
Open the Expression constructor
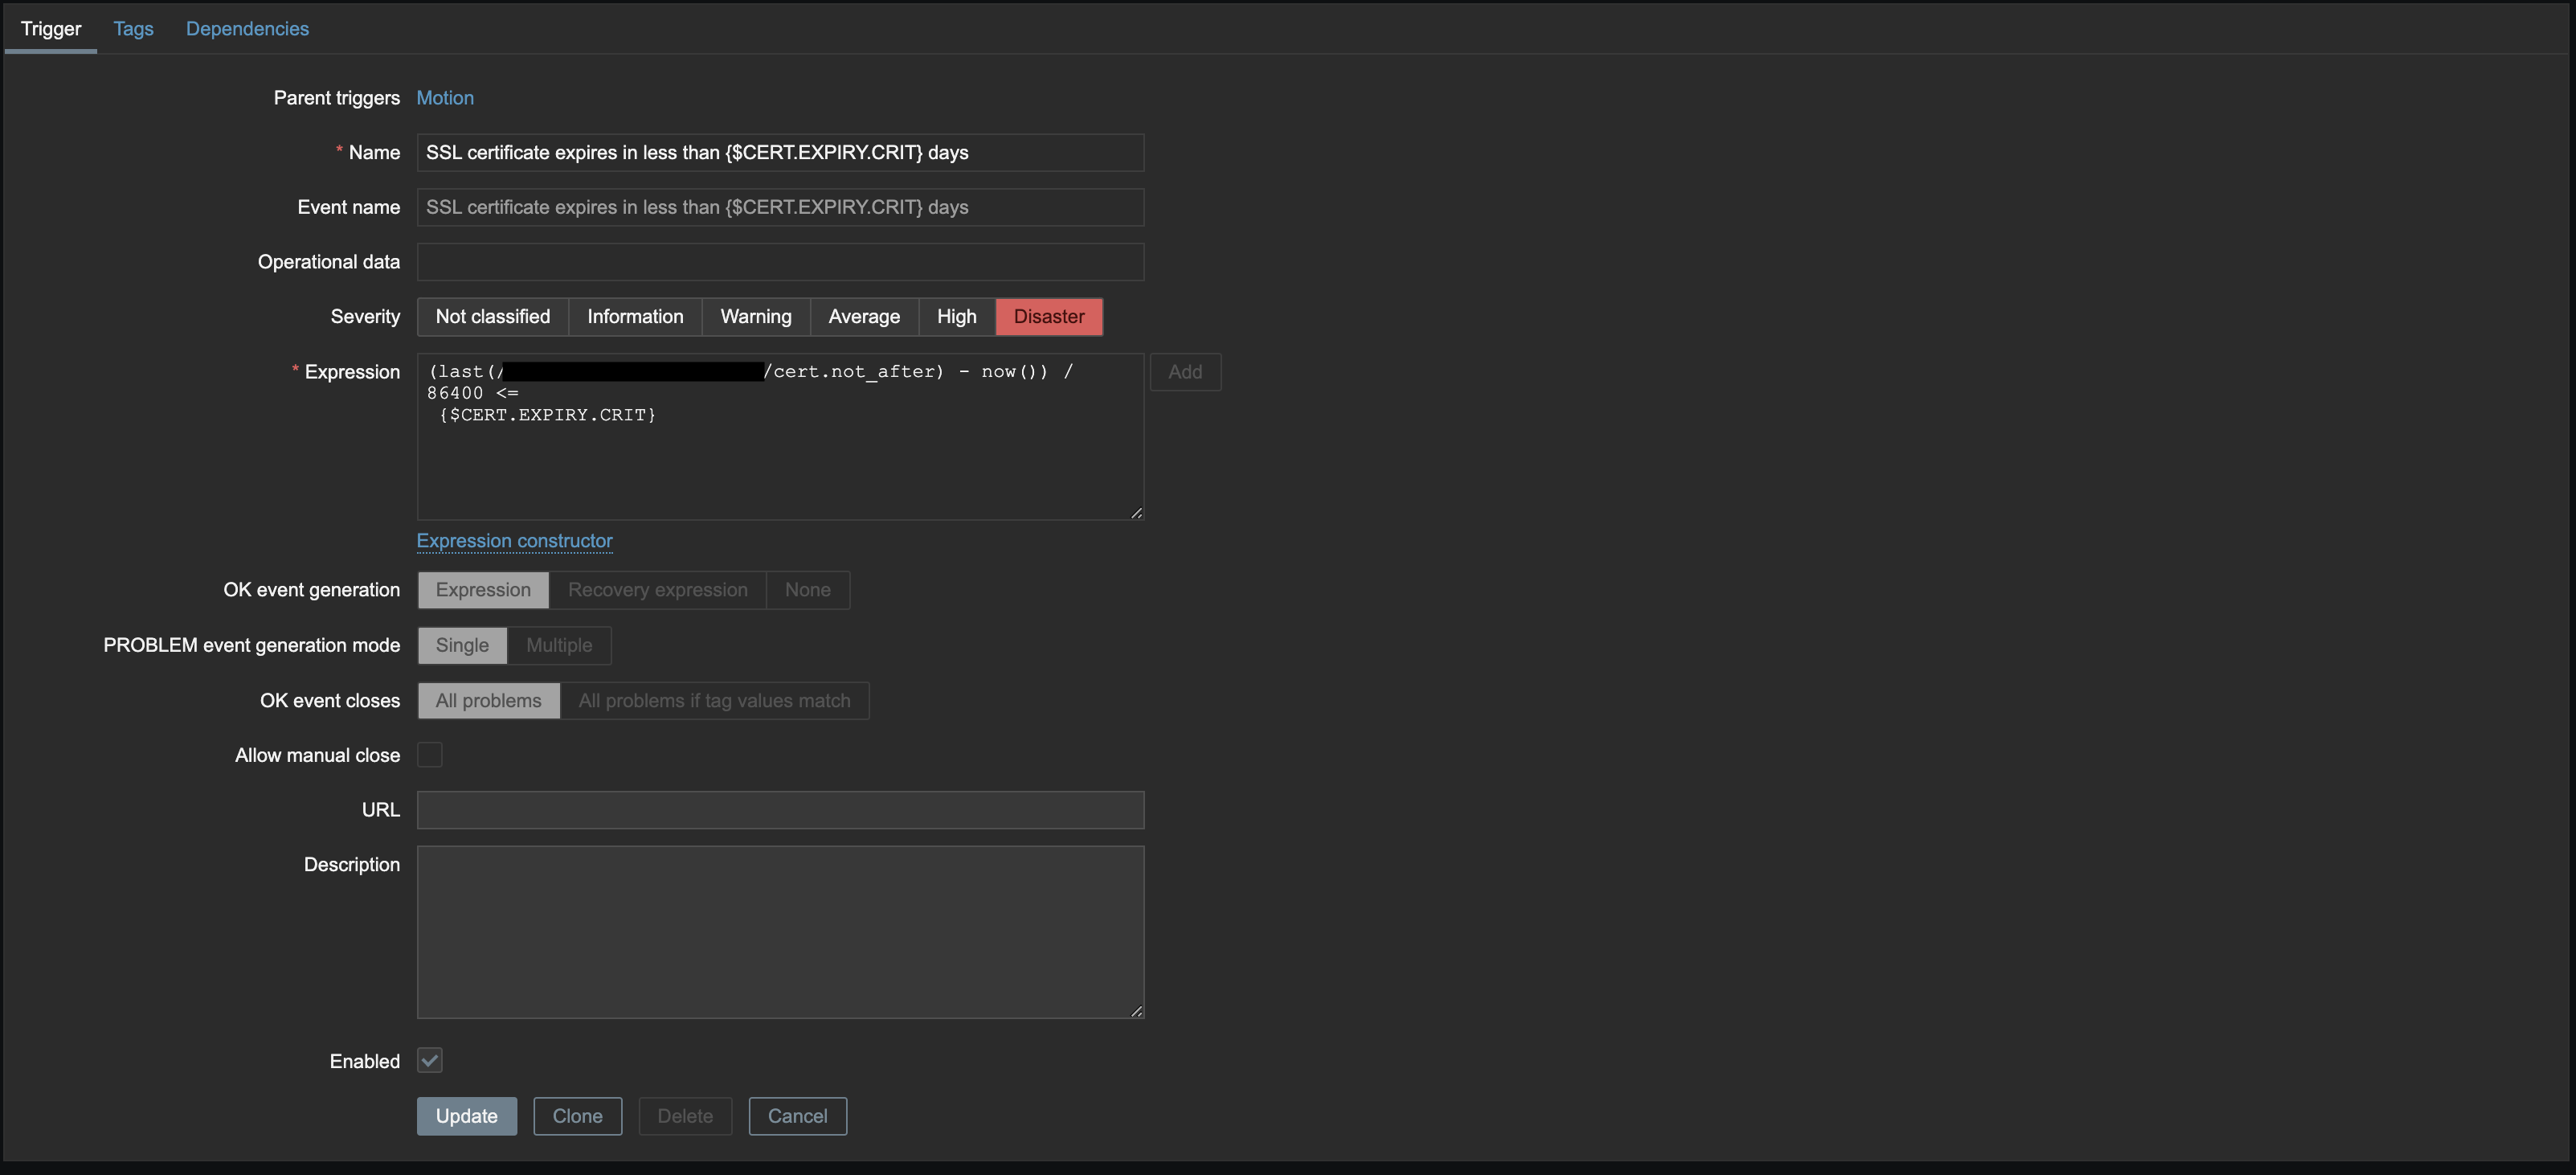click(514, 541)
